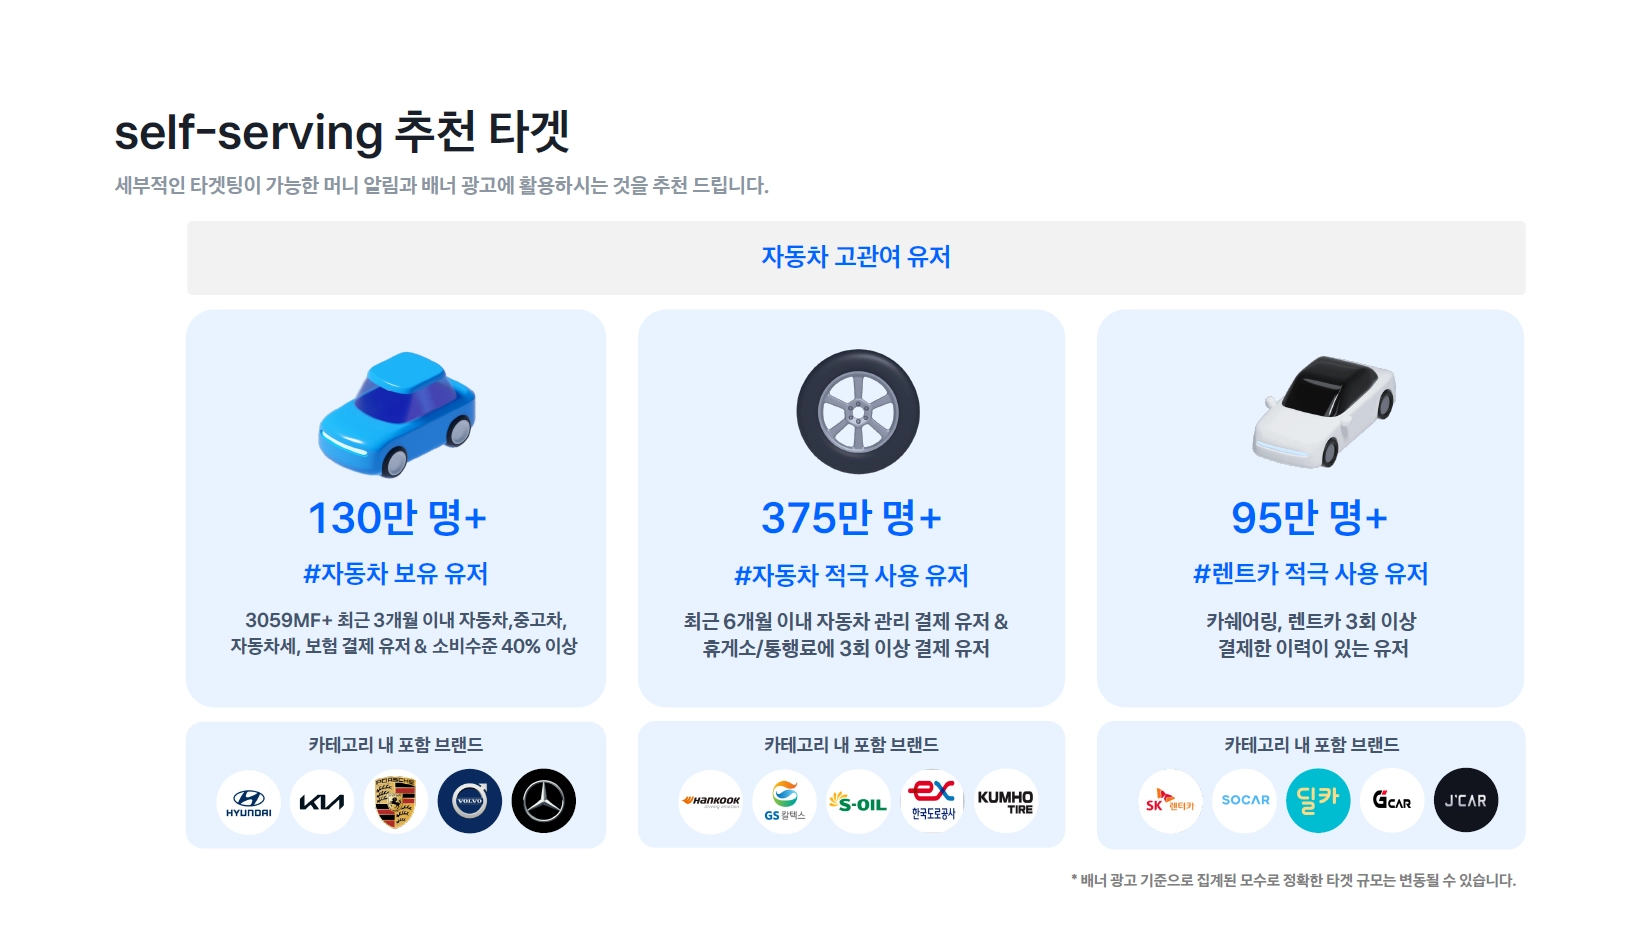The image size is (1650, 928).
Task: Select the Kia logo icon
Action: tap(322, 801)
